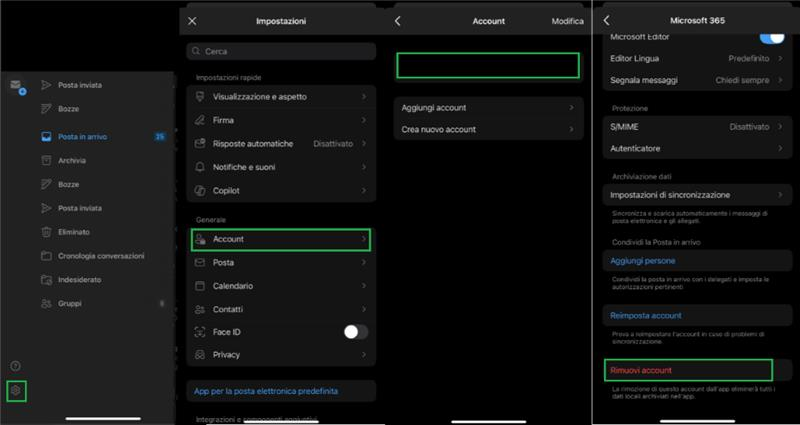800x425 pixels.
Task: Go back from Microsoft 365 screen
Action: pos(607,20)
